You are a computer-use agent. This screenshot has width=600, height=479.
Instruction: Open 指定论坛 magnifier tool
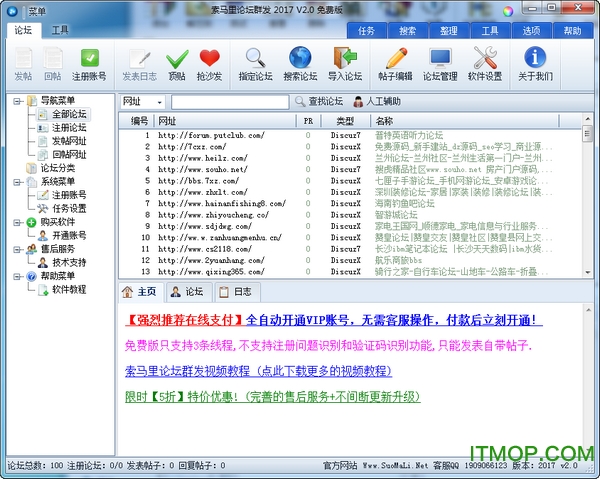click(256, 64)
